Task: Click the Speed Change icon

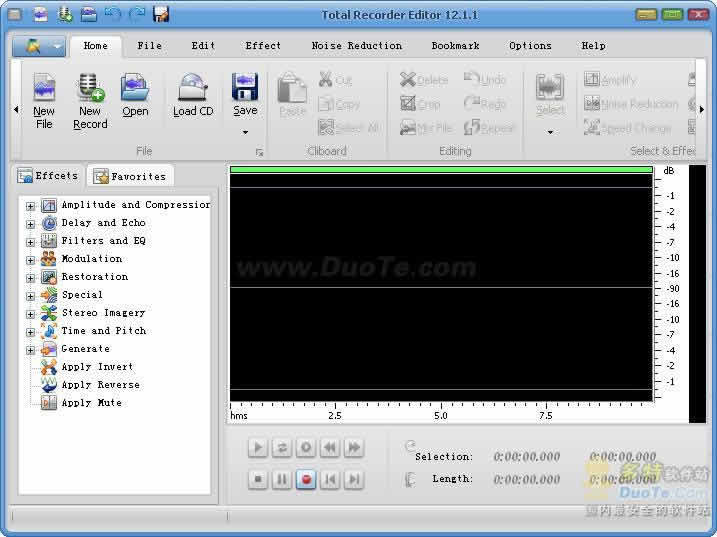Action: [x=592, y=128]
